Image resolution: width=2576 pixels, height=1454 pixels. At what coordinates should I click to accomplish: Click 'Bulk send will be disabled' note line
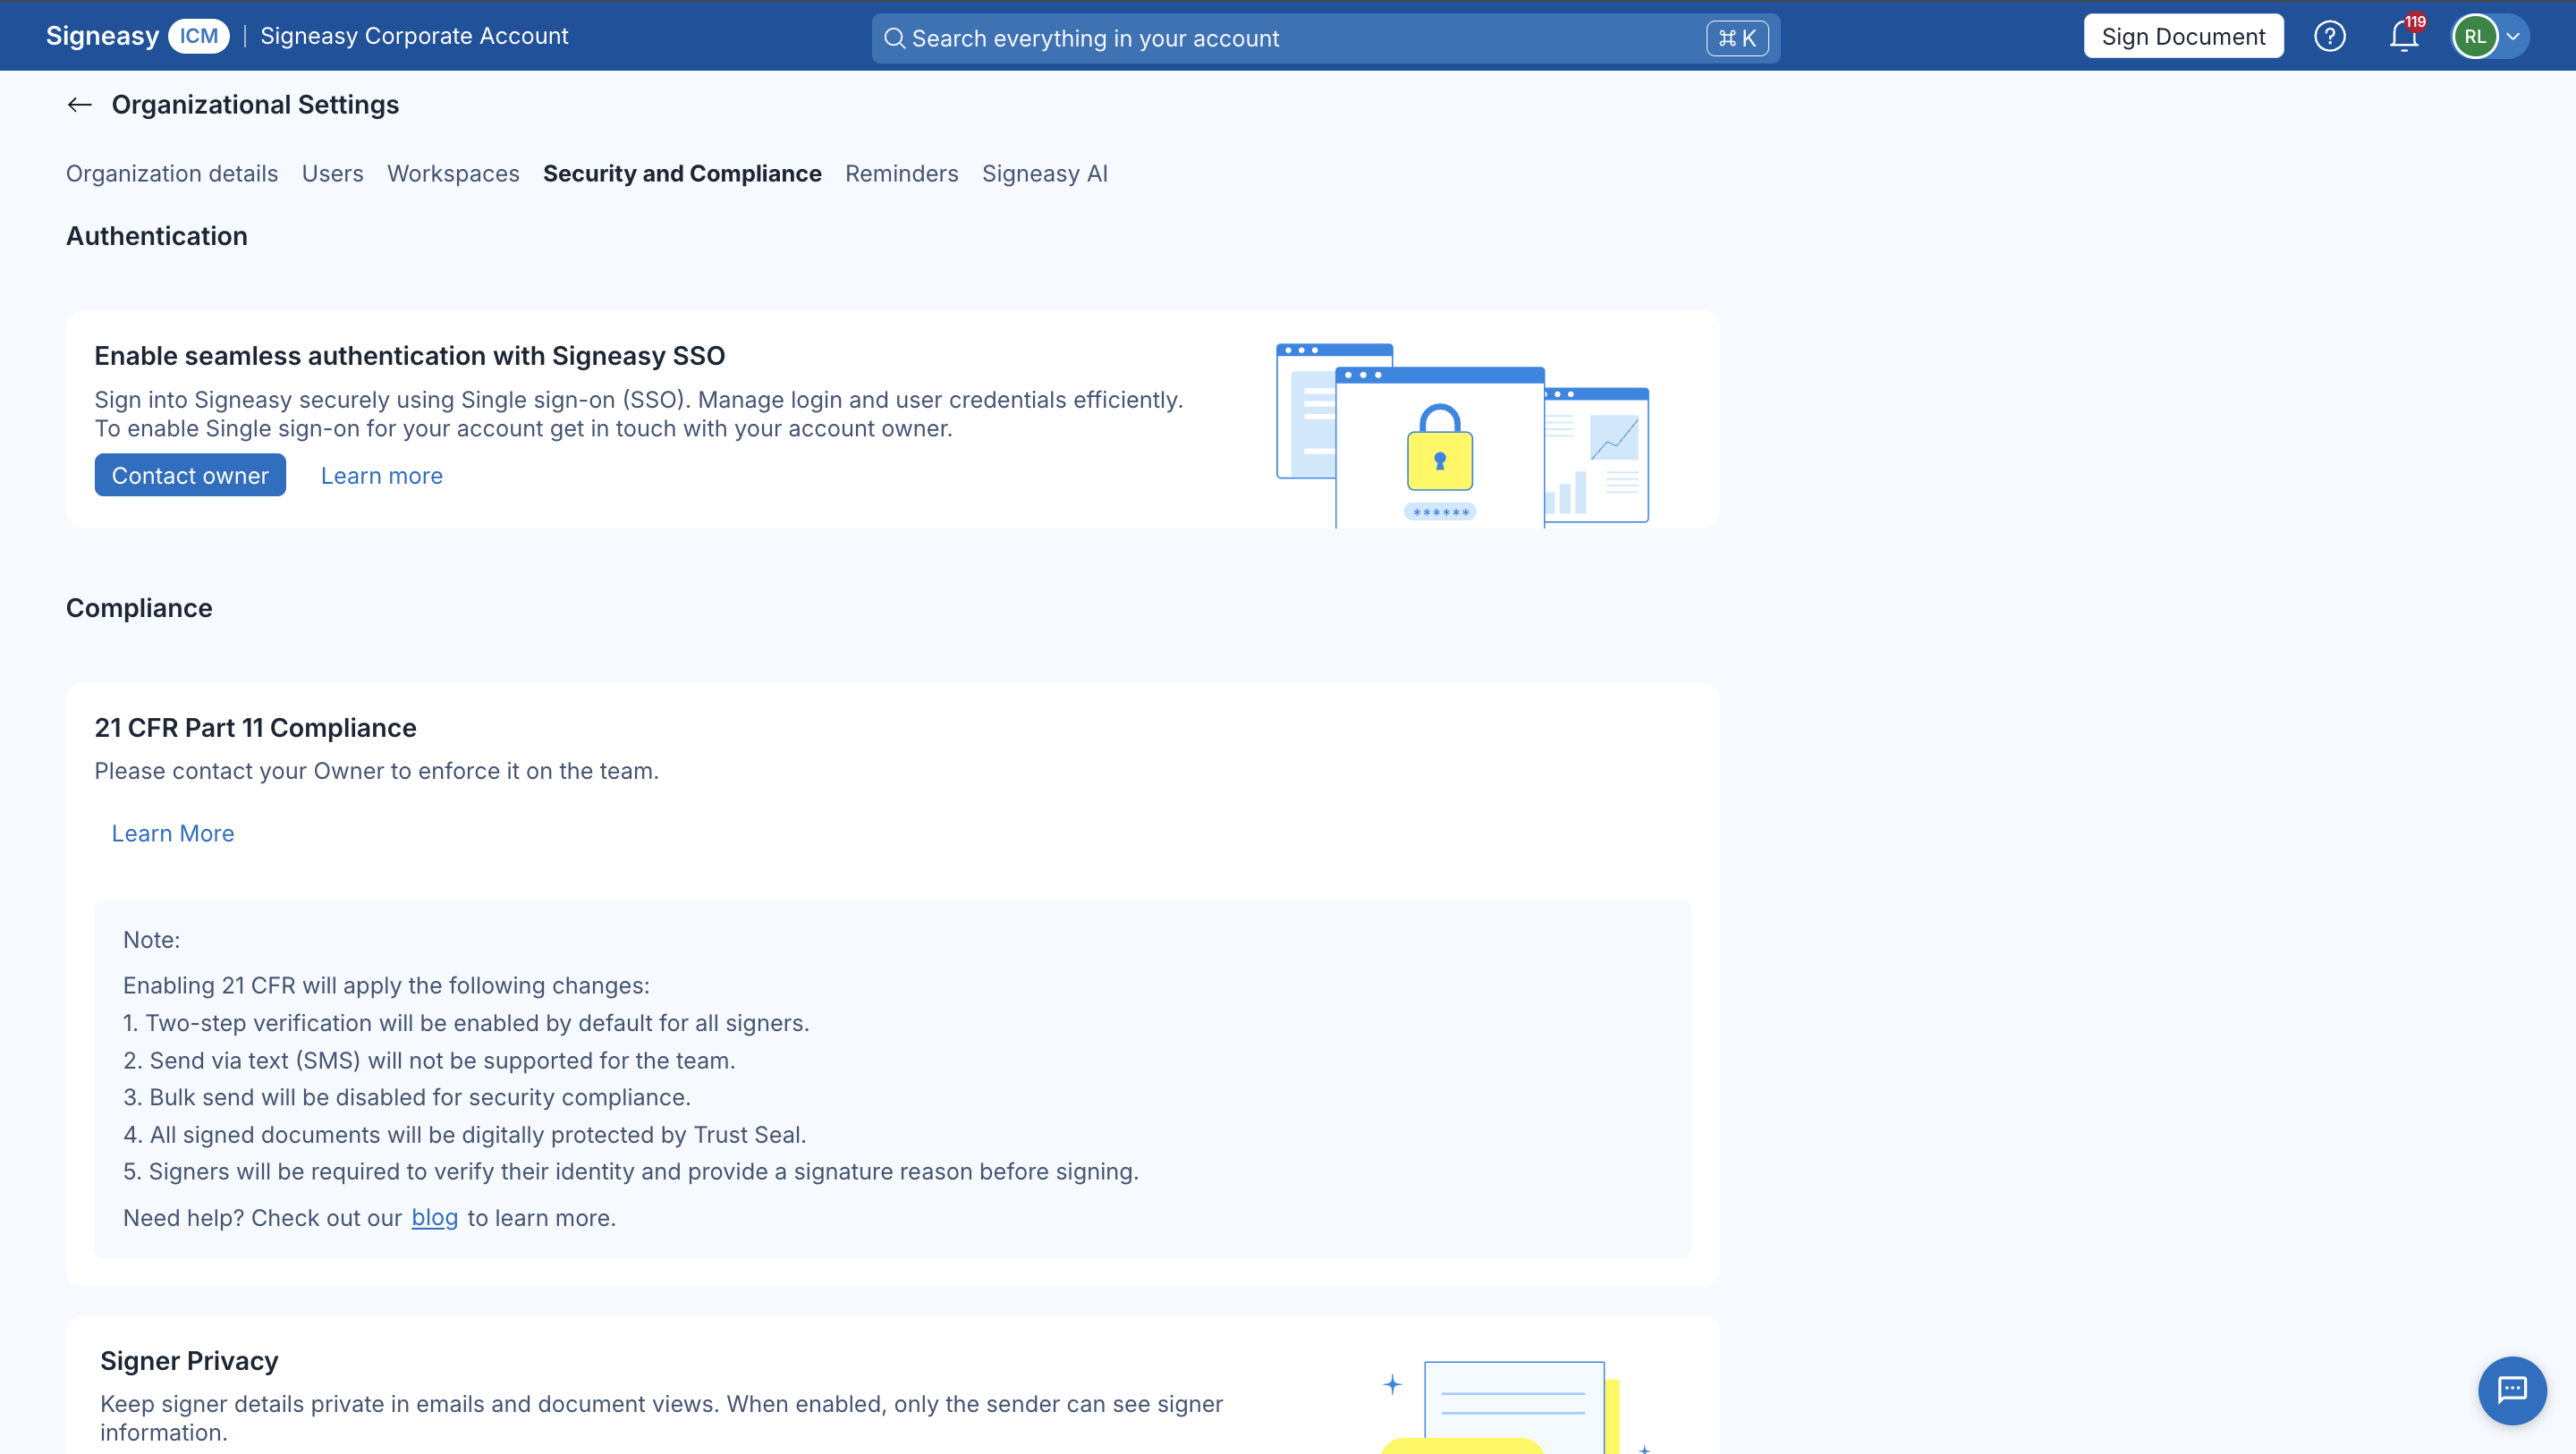[407, 1097]
